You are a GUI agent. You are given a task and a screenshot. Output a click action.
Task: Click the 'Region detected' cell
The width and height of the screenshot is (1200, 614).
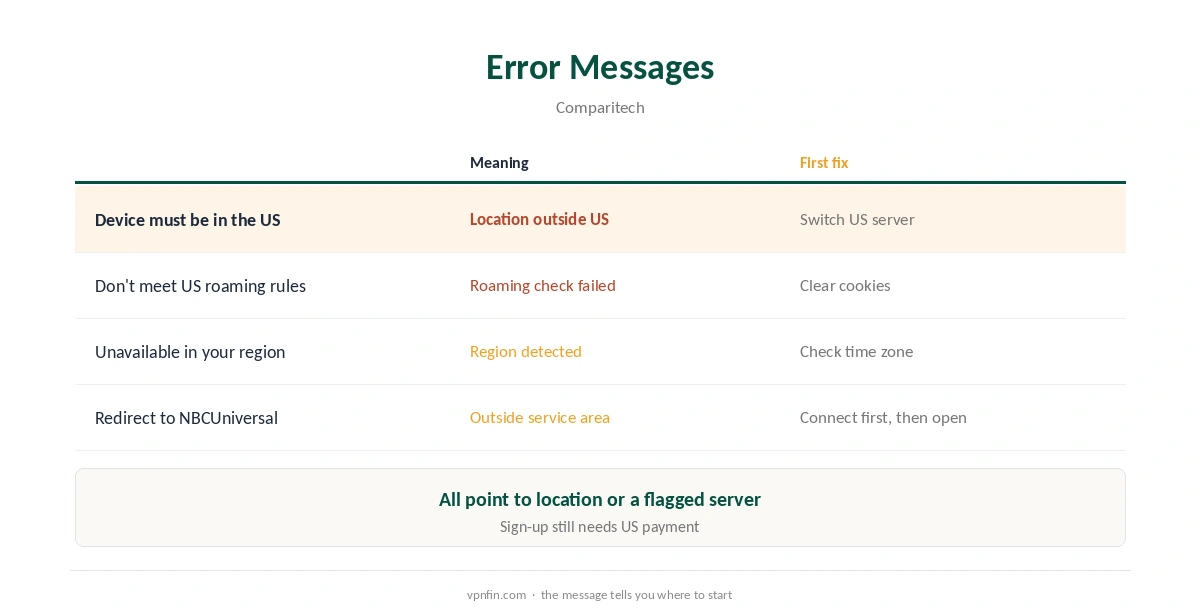[526, 351]
